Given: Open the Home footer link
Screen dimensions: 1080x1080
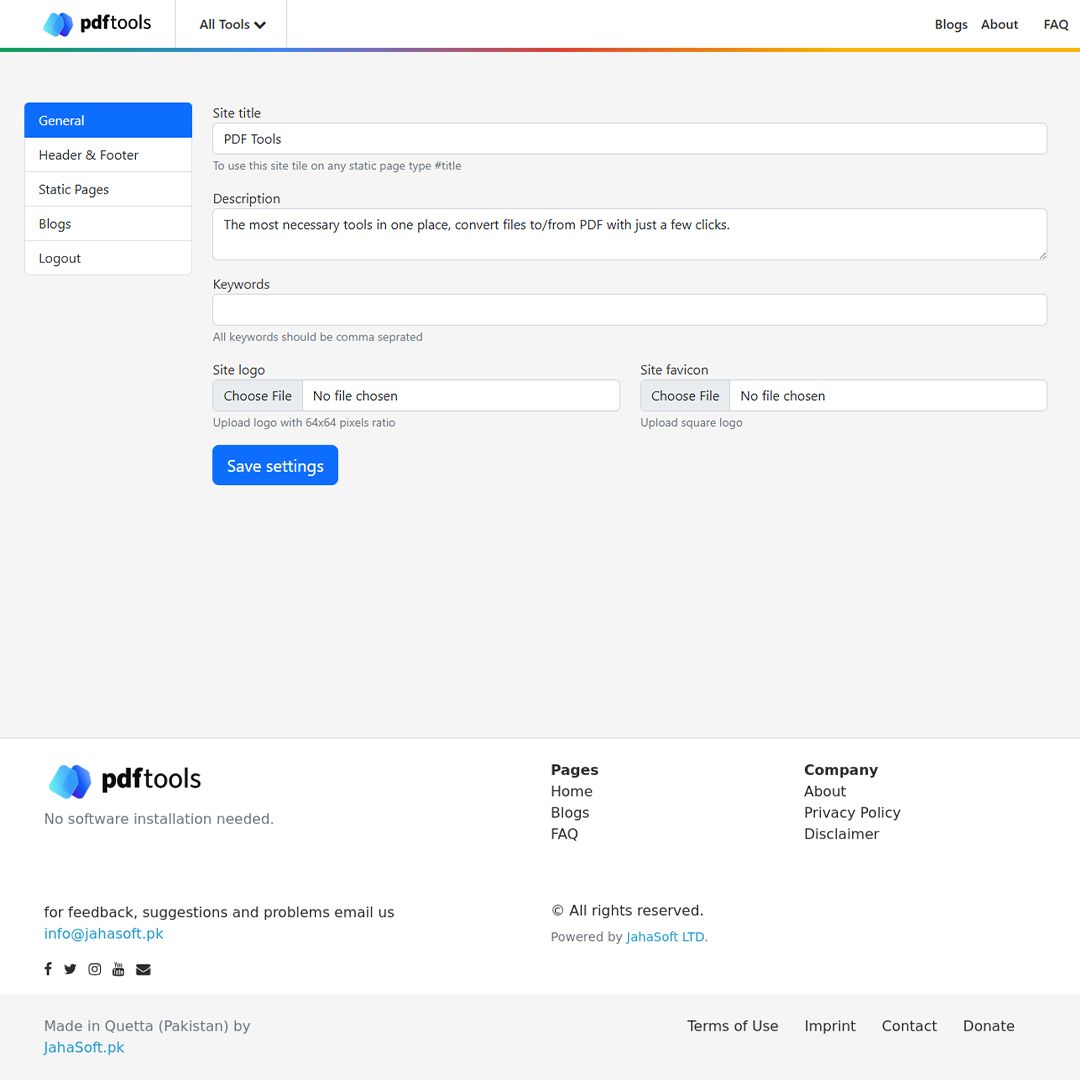Looking at the screenshot, I should click(572, 791).
